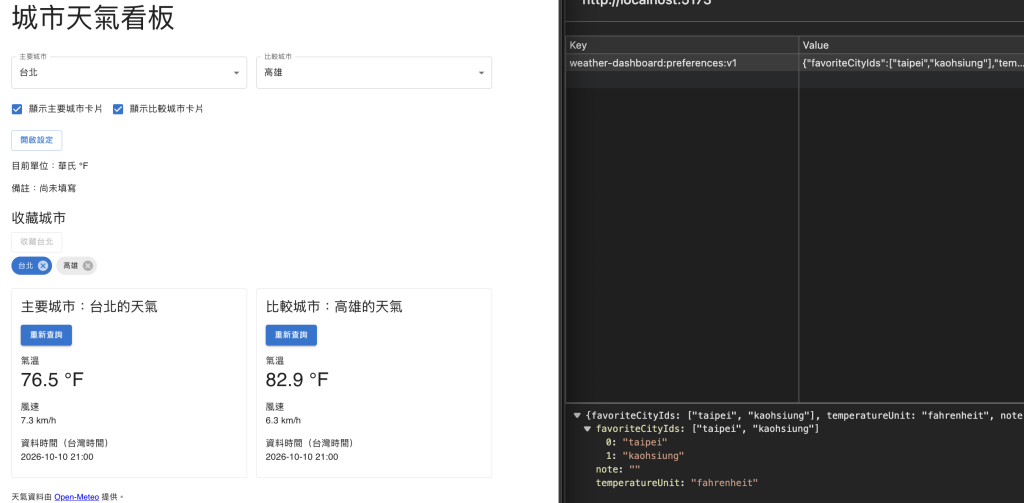The height and width of the screenshot is (503, 1024).
Task: Remove 台北 chip via its delete icon
Action: [42, 266]
